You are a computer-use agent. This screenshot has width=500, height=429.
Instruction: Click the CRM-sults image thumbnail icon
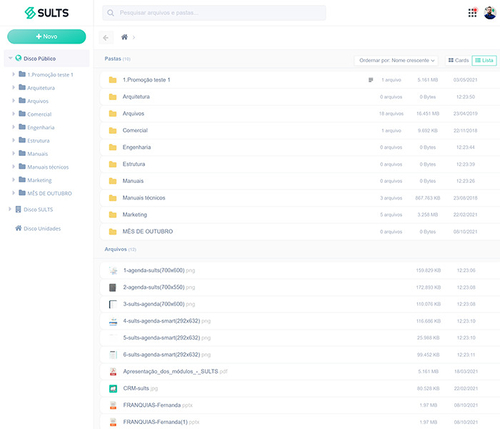113,388
